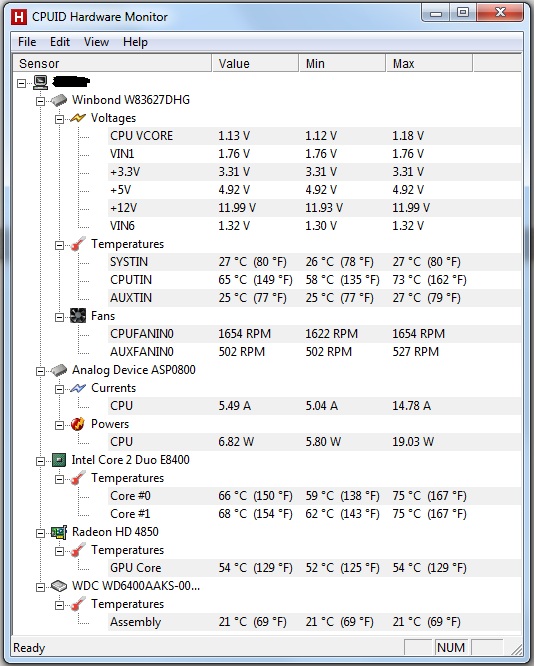
Task: Open the Help menu
Action: 135,42
